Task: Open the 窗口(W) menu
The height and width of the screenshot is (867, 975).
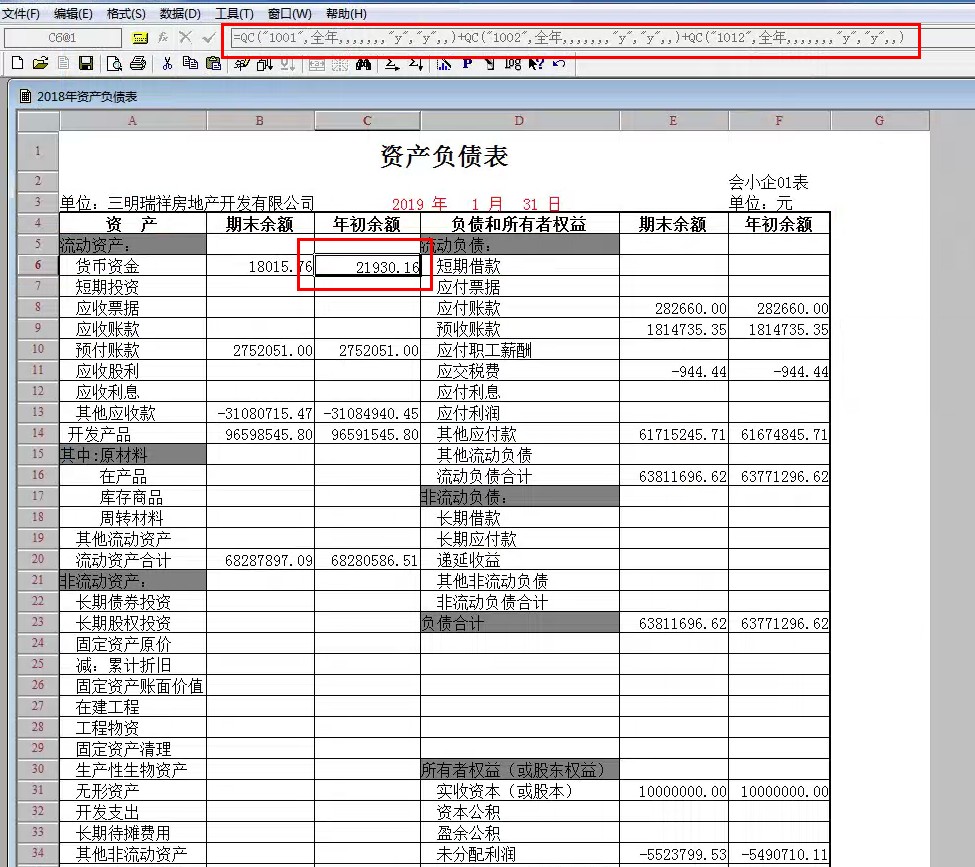Action: point(289,14)
